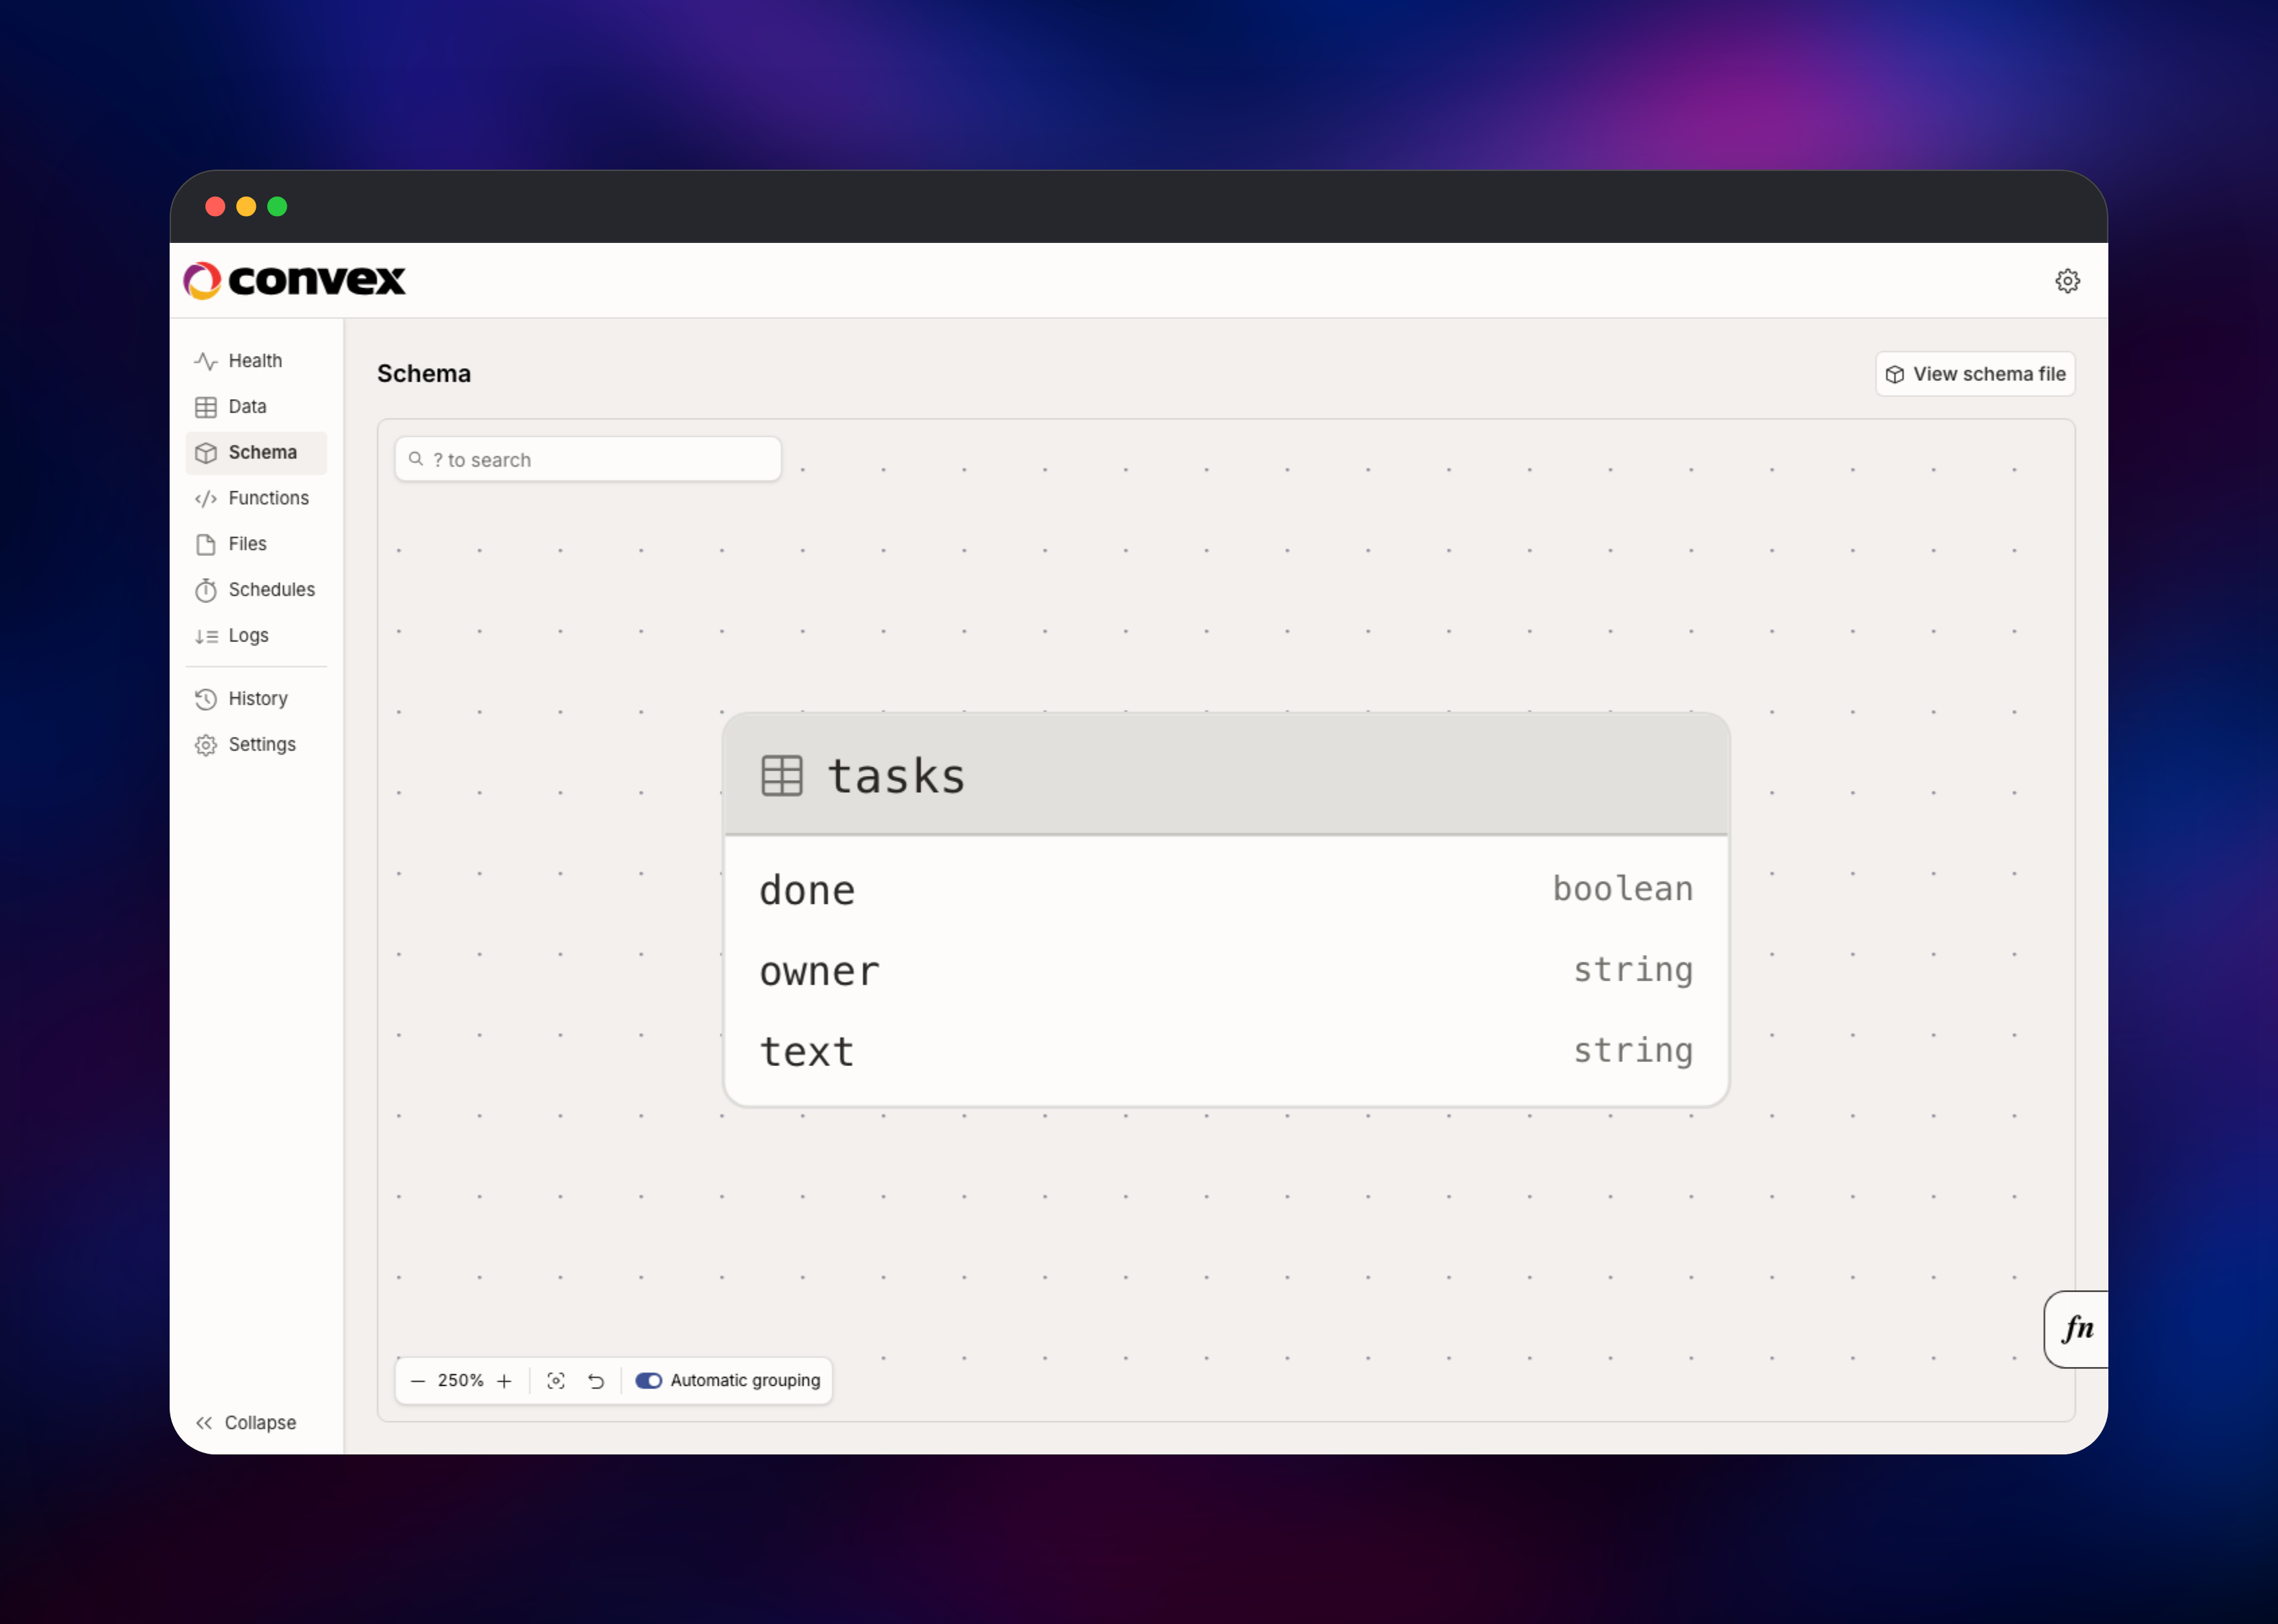Viewport: 2278px width, 1624px height.
Task: Close the window with red button
Action: click(215, 206)
